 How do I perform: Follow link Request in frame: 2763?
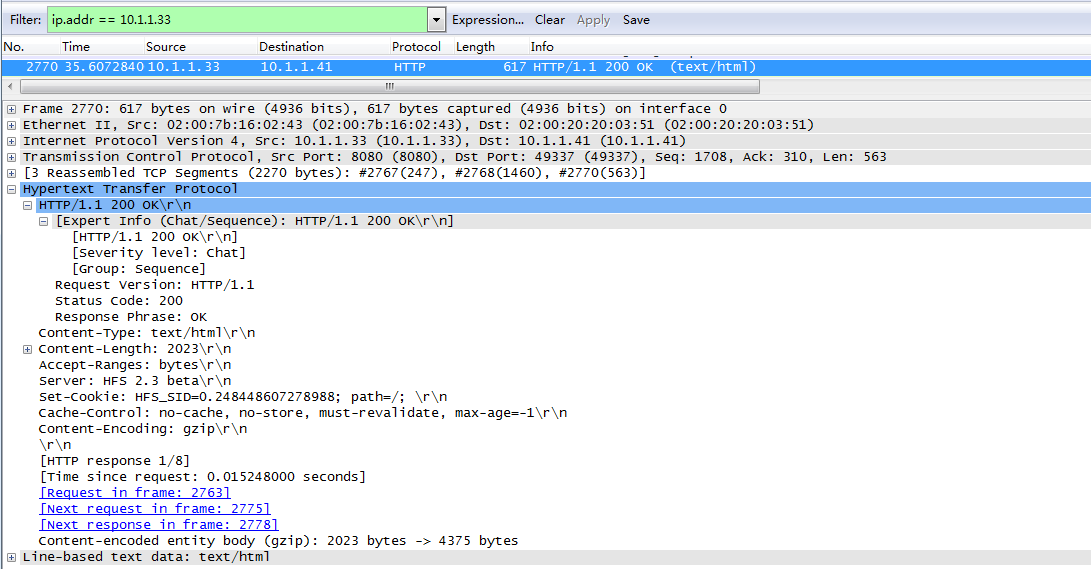tap(135, 492)
